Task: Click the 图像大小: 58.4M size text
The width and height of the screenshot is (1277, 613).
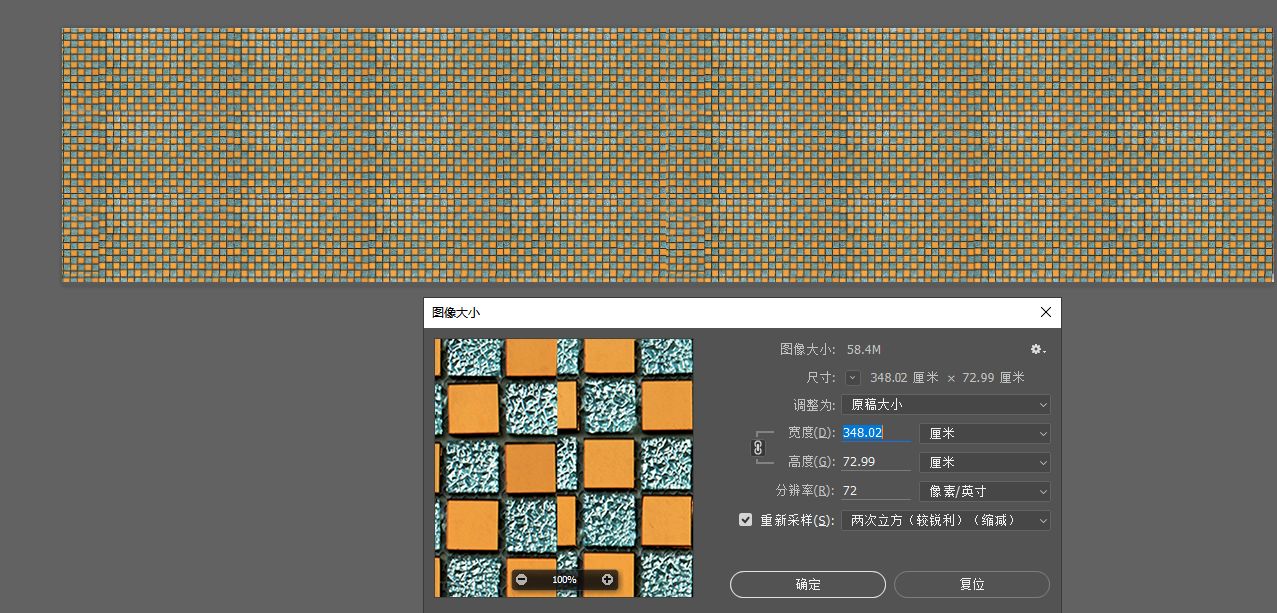Action: click(830, 349)
